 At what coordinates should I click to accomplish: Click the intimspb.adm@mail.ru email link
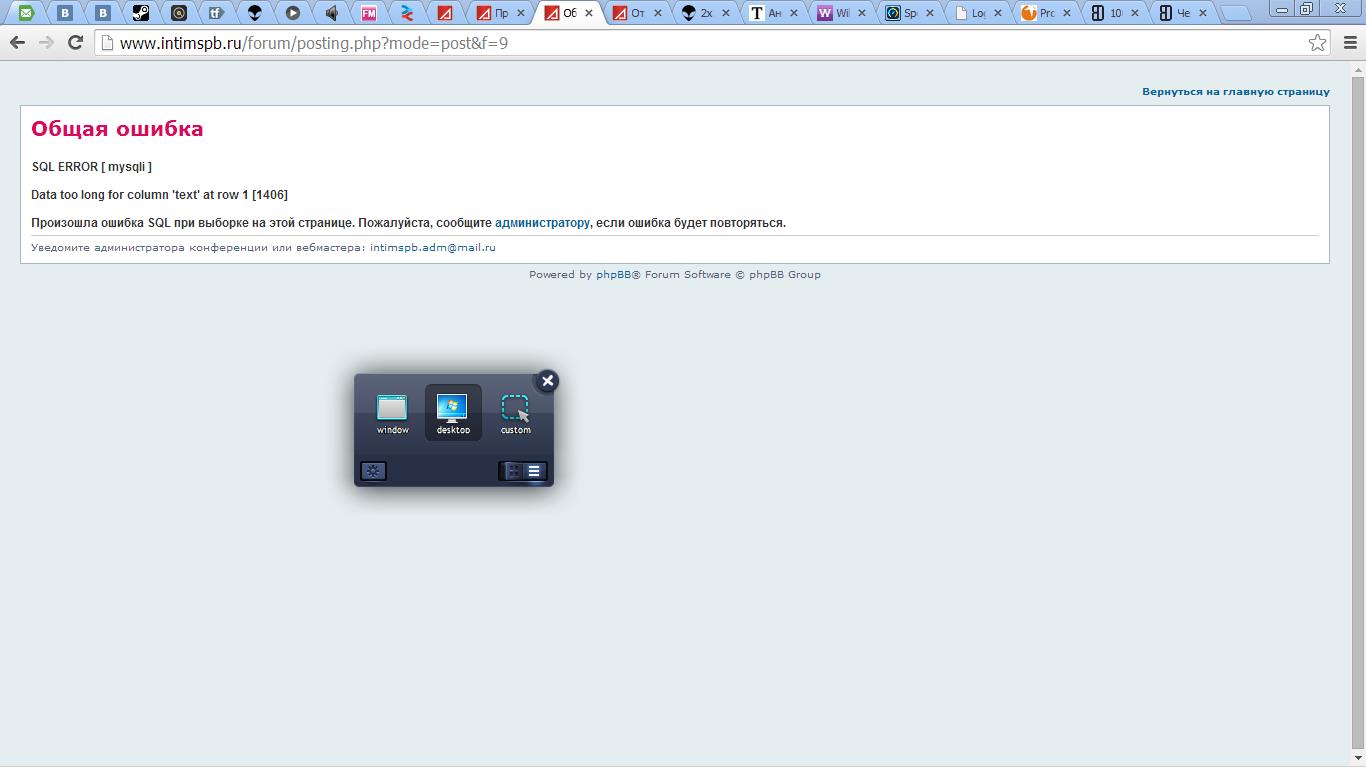pos(432,247)
